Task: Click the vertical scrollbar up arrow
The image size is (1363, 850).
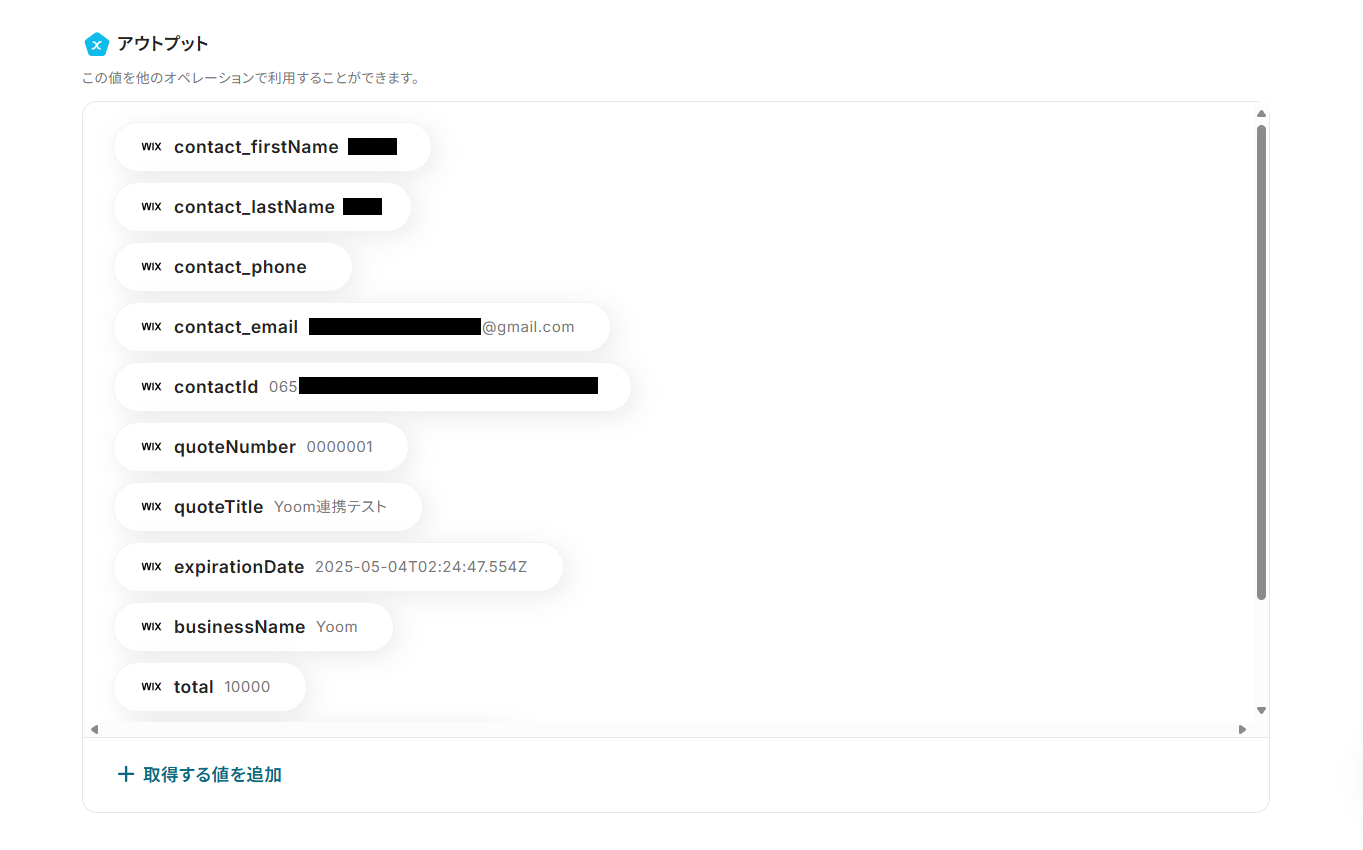Action: click(x=1261, y=113)
